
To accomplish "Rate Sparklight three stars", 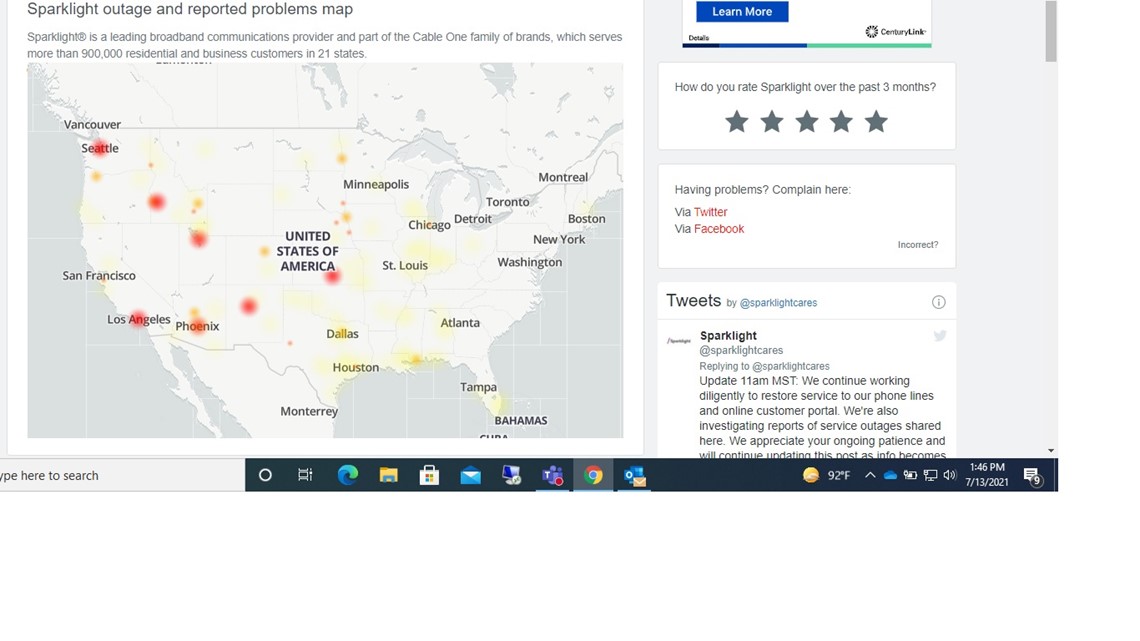I will pos(806,121).
